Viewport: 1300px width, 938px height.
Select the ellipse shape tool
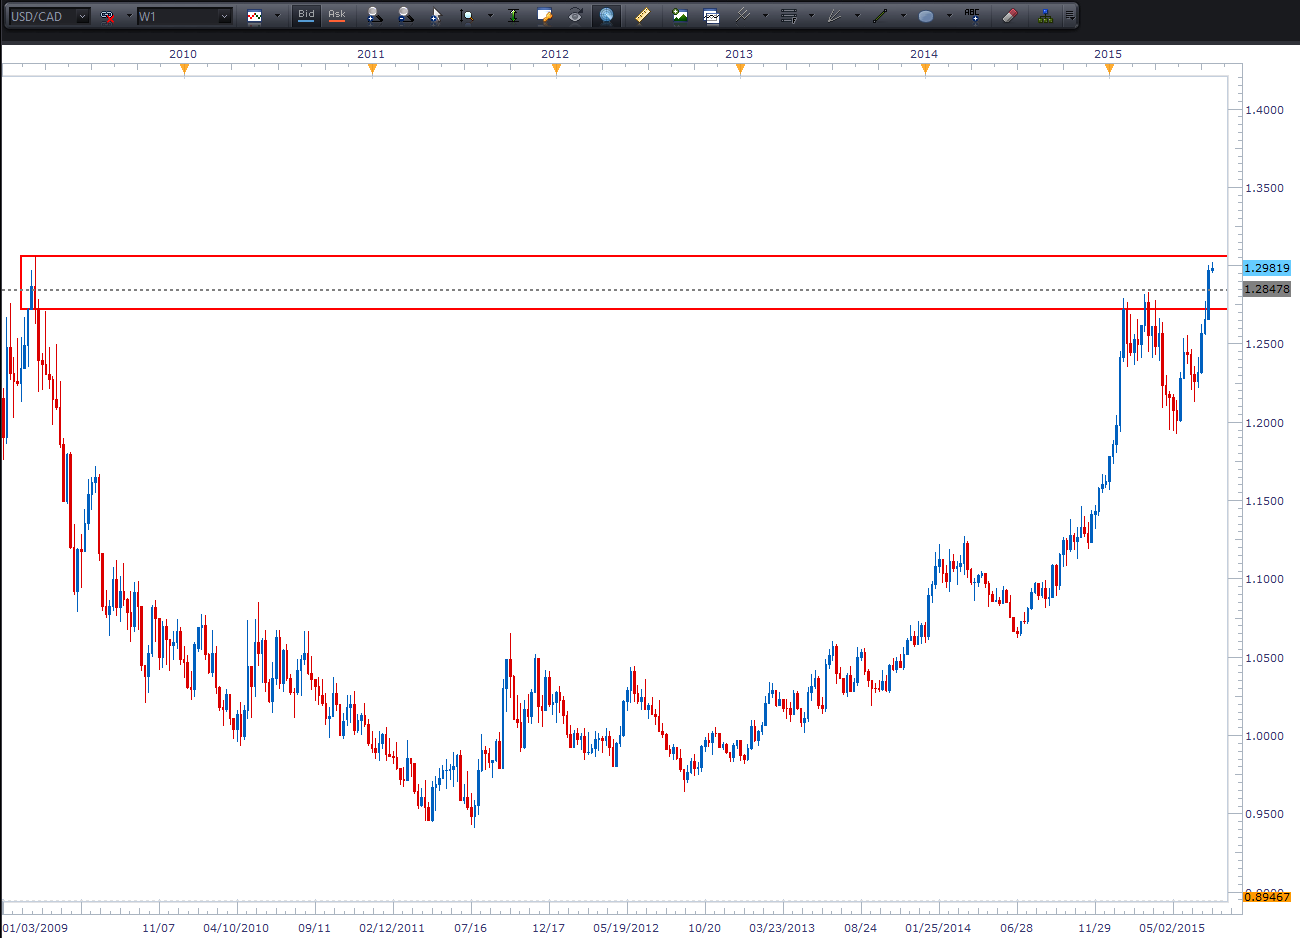coord(926,16)
